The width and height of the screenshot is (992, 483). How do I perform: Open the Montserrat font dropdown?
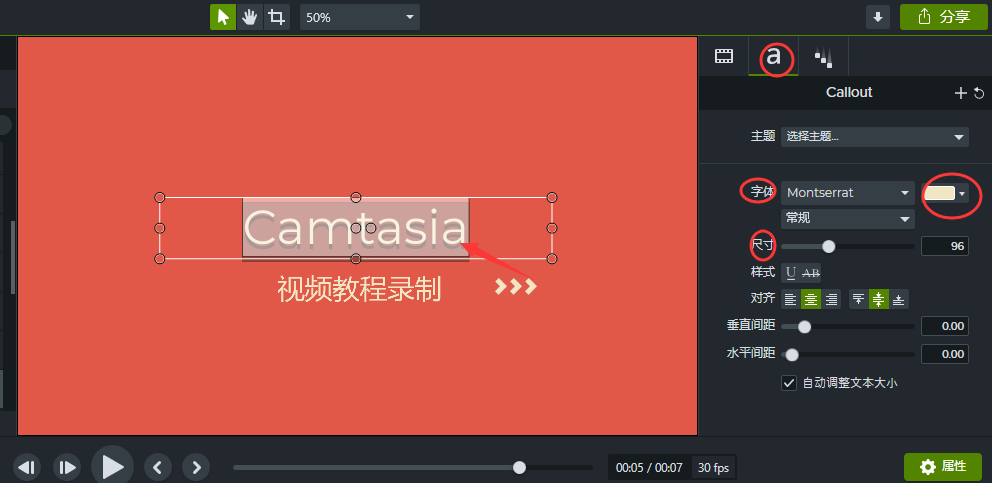click(x=848, y=192)
